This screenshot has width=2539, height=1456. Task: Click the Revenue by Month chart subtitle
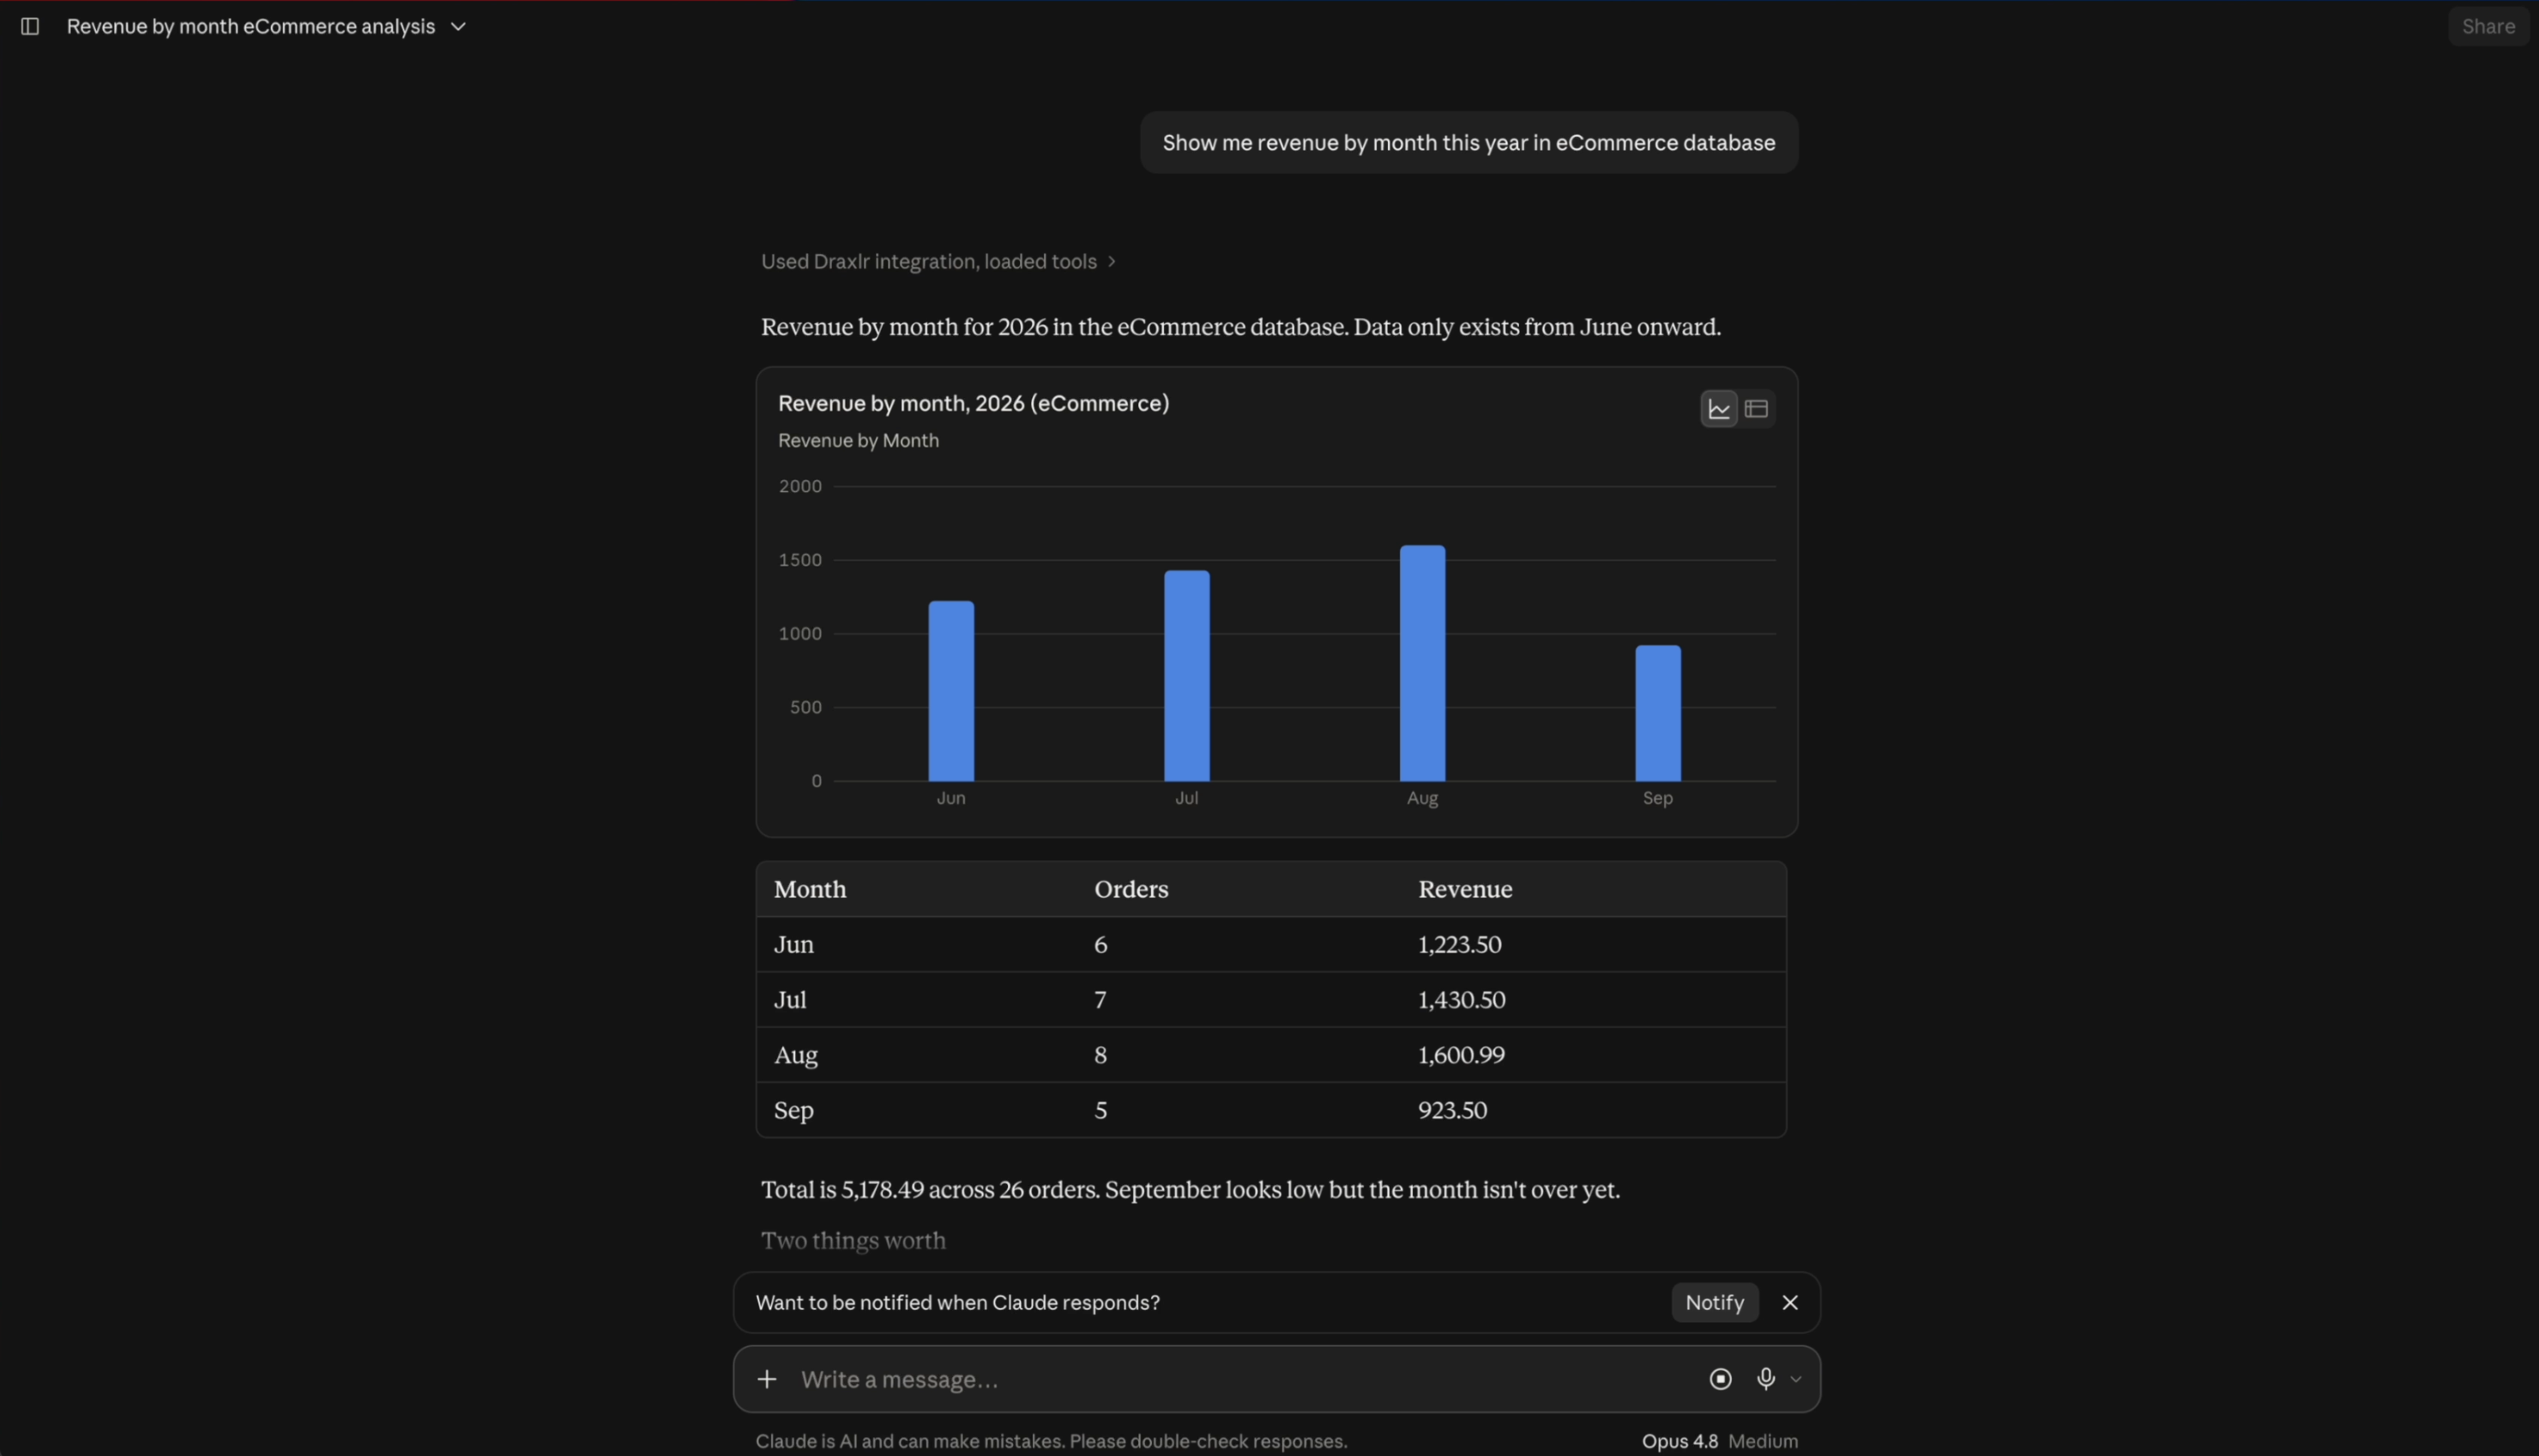click(x=858, y=440)
